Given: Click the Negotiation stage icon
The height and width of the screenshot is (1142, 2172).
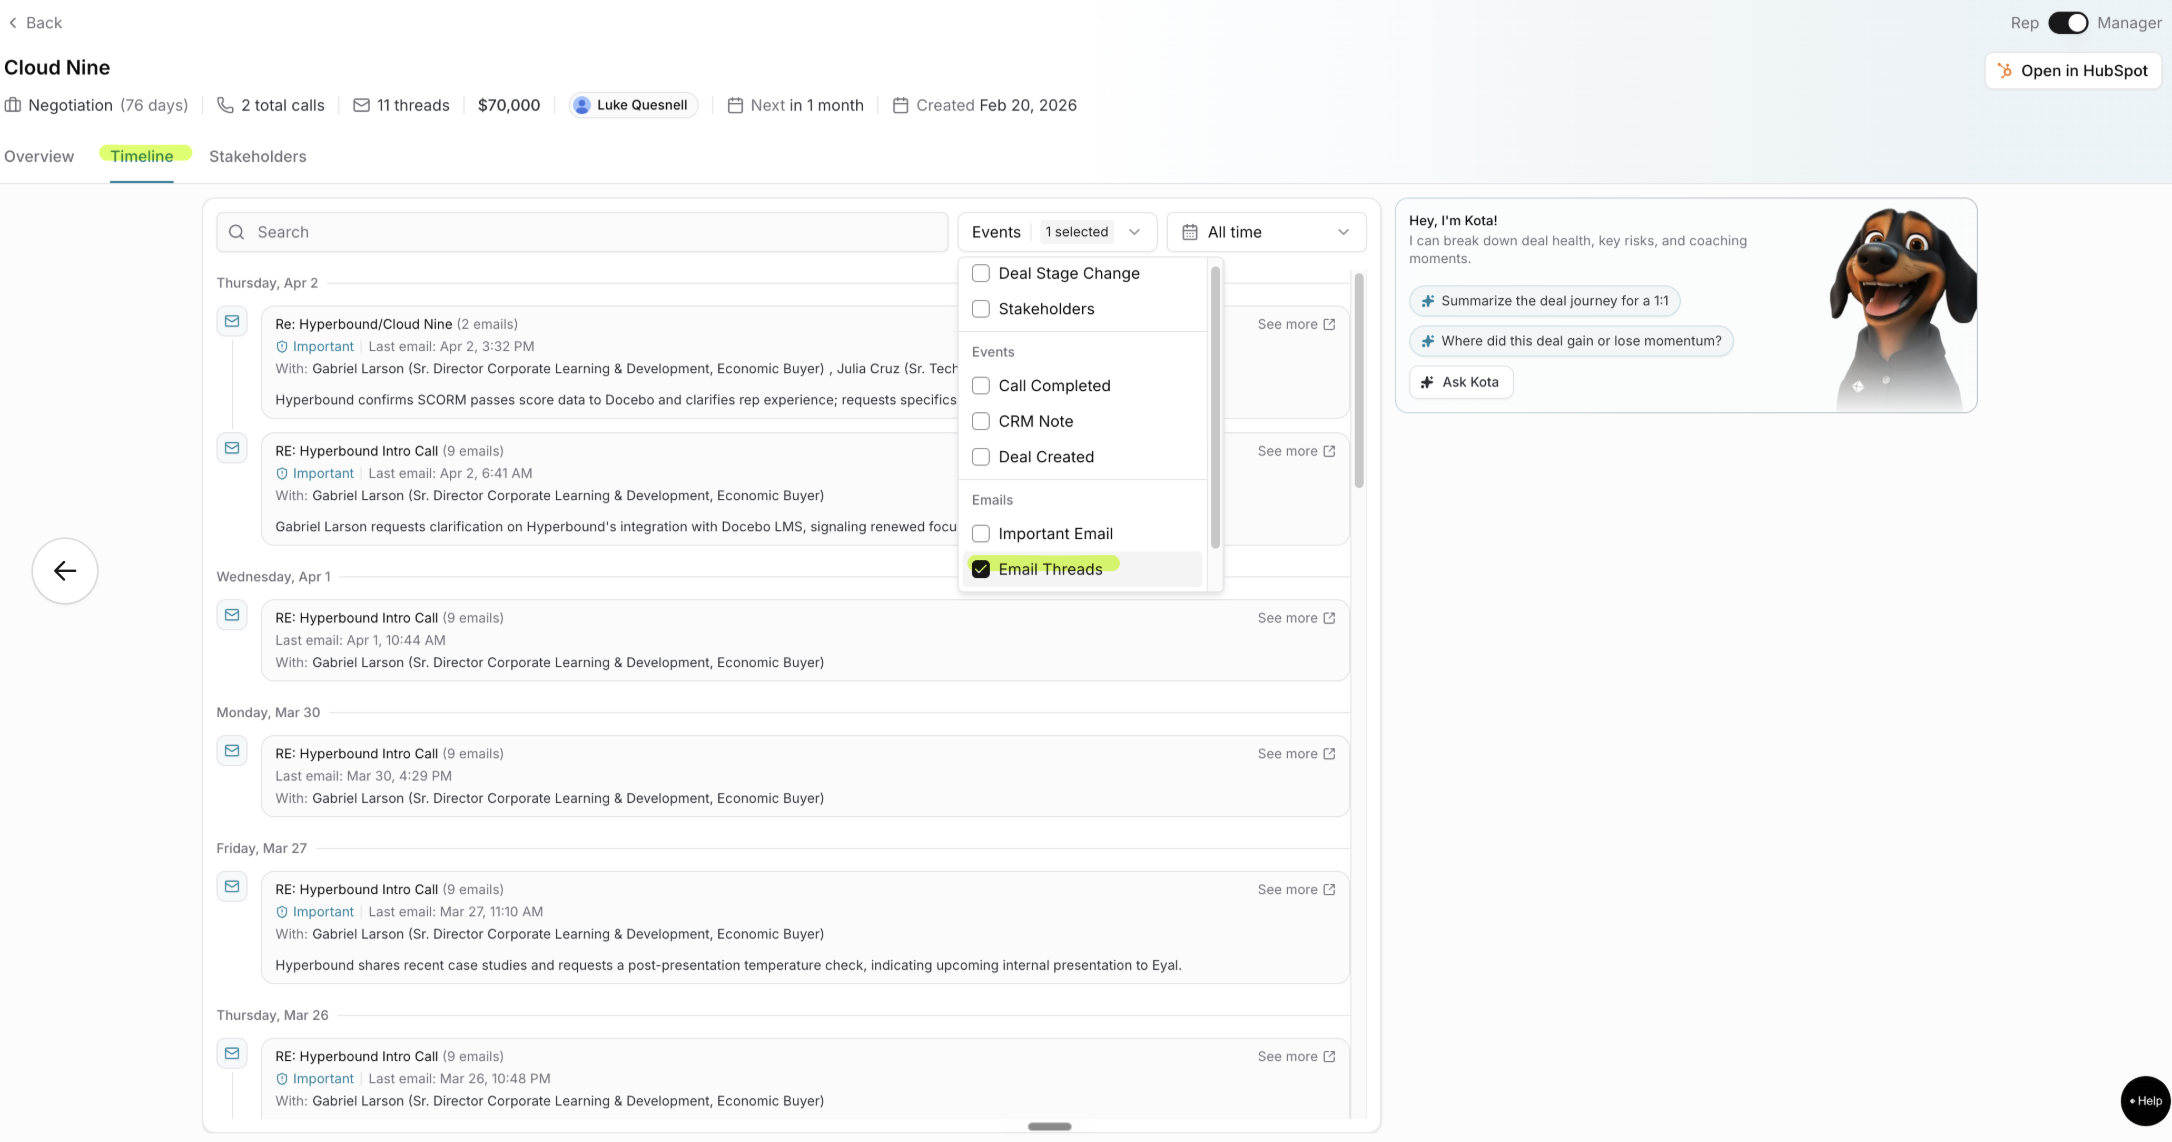Looking at the screenshot, I should tap(13, 105).
